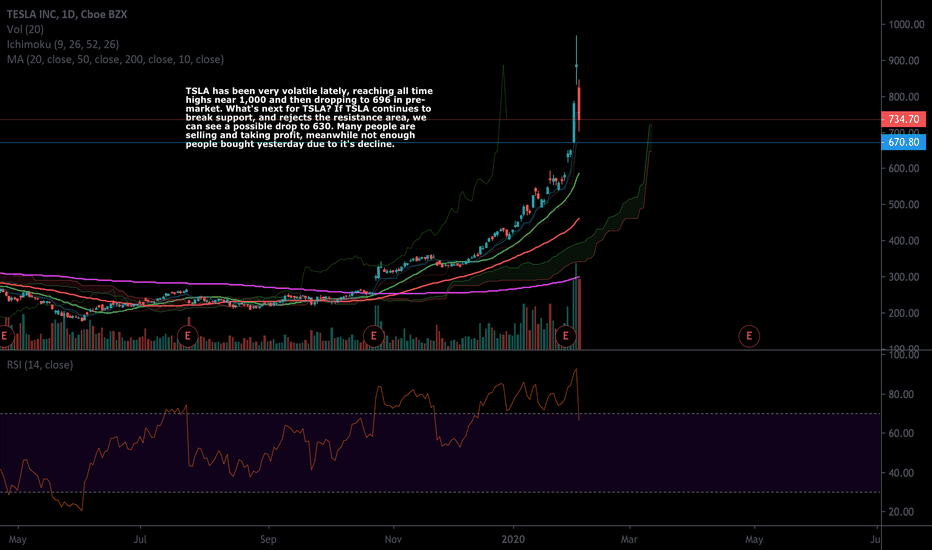Click the 200.00 price axis label
Screen dimensions: 932x550
coord(903,313)
